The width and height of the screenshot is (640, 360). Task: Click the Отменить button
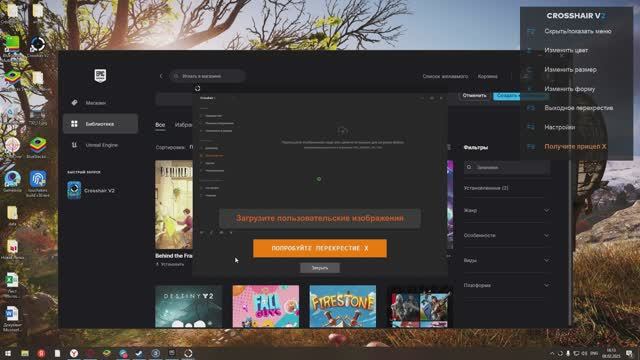click(x=474, y=96)
